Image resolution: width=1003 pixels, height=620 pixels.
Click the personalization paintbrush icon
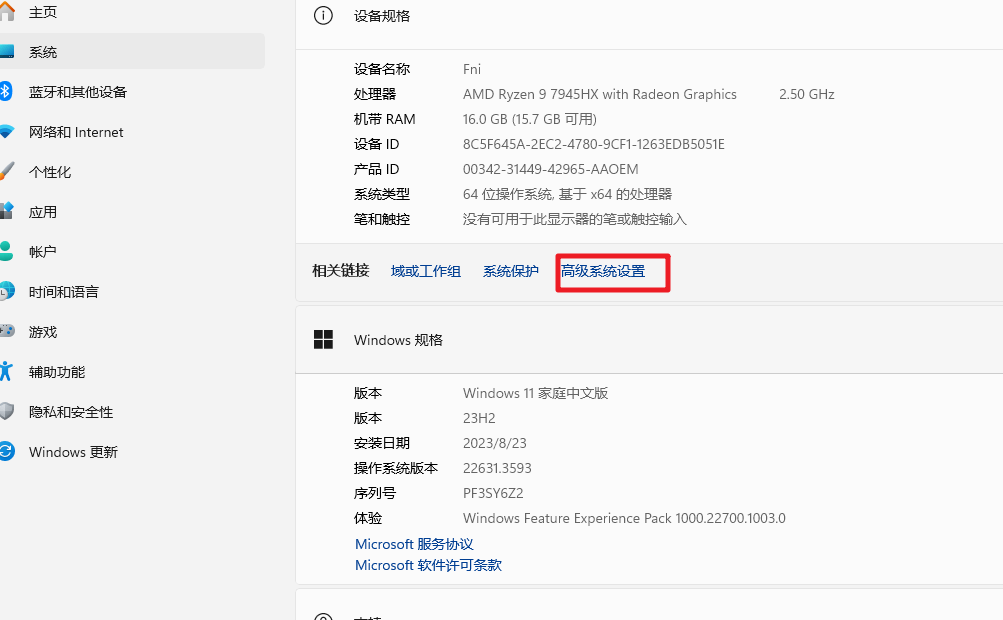pyautogui.click(x=6, y=171)
